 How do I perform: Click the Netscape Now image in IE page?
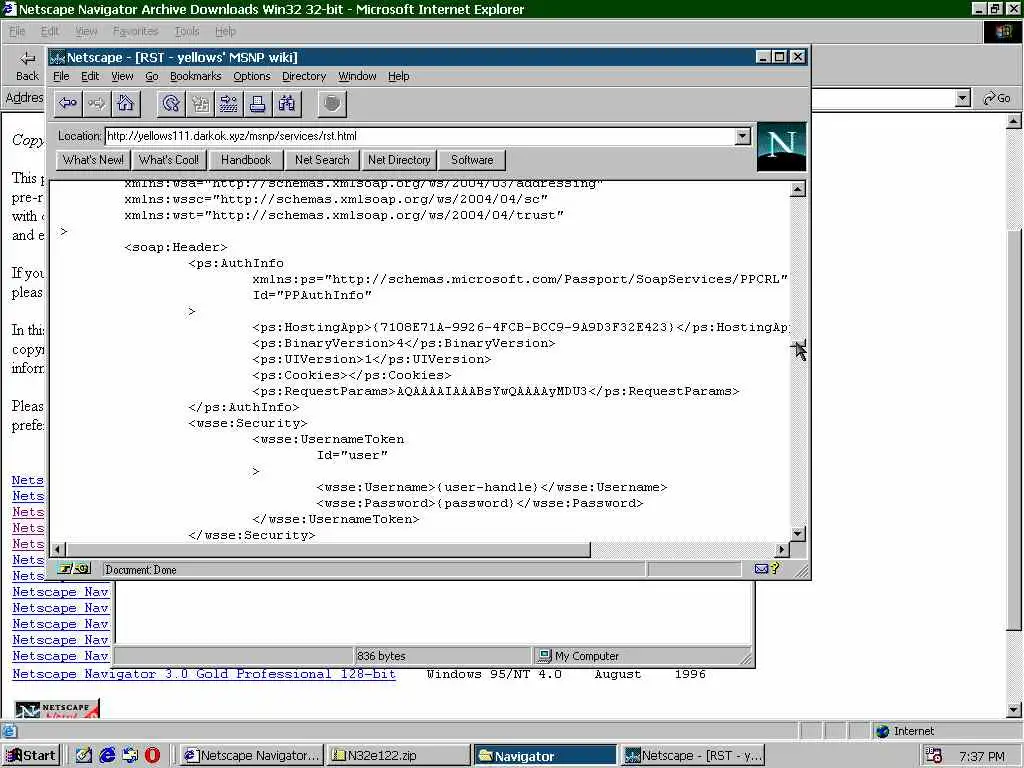pos(57,709)
